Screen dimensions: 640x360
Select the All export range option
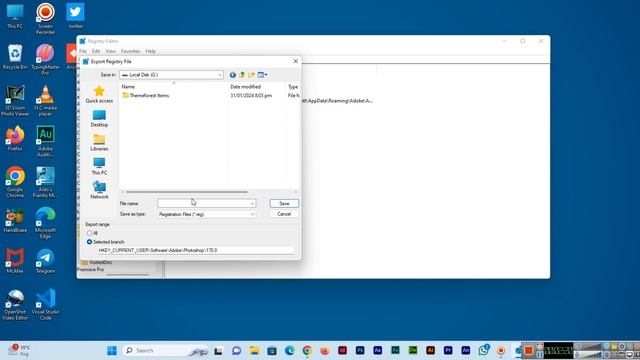(x=89, y=233)
